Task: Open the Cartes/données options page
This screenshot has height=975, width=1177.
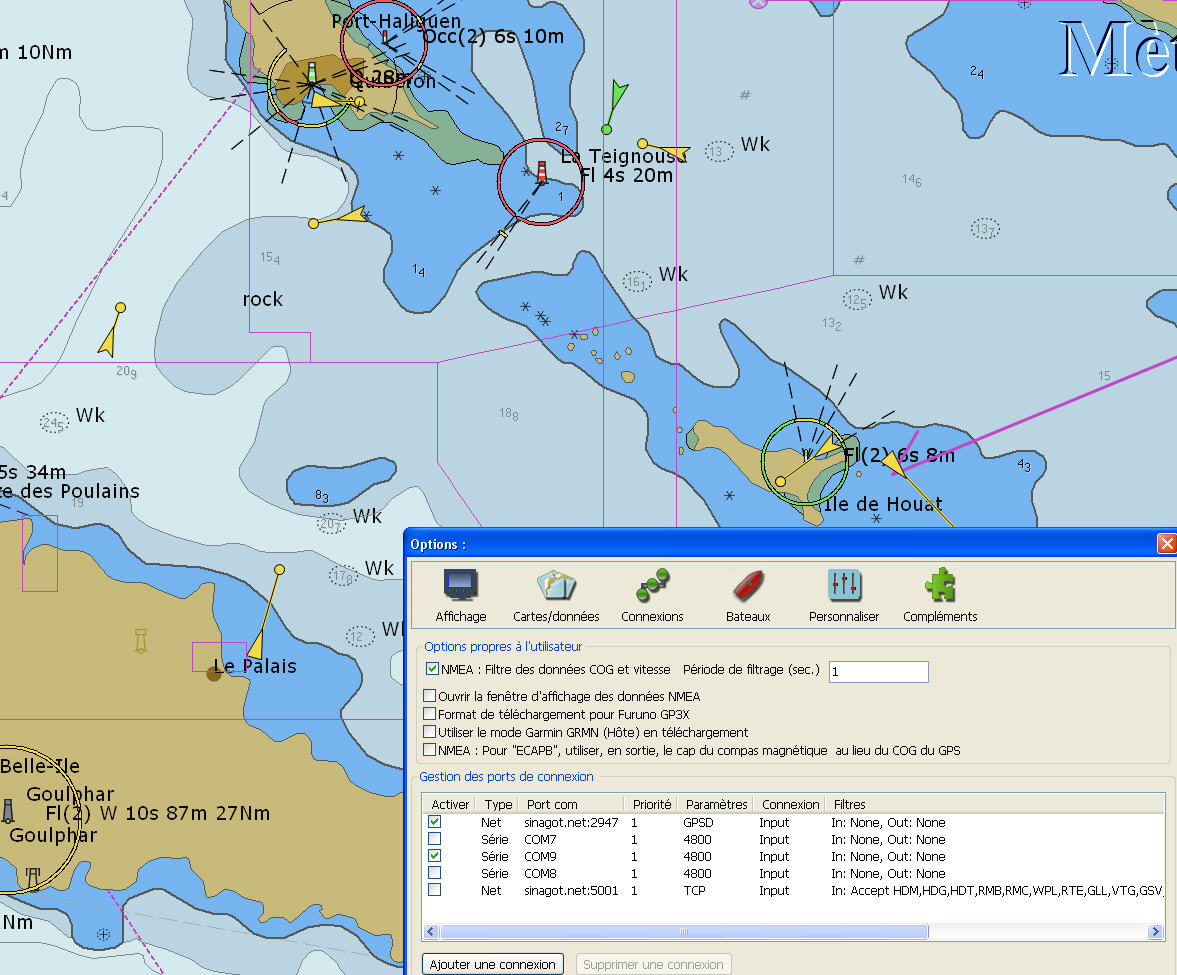Action: pyautogui.click(x=556, y=586)
